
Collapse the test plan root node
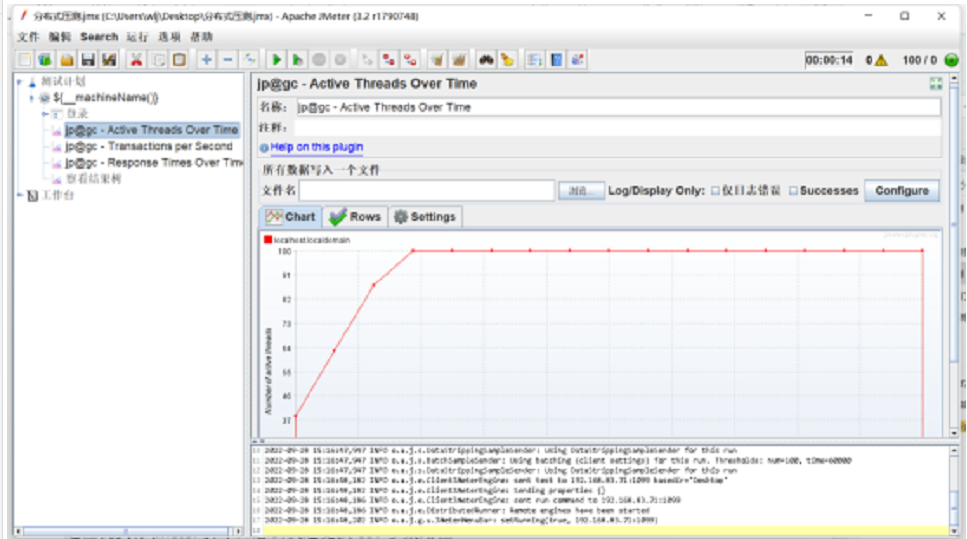(19, 82)
